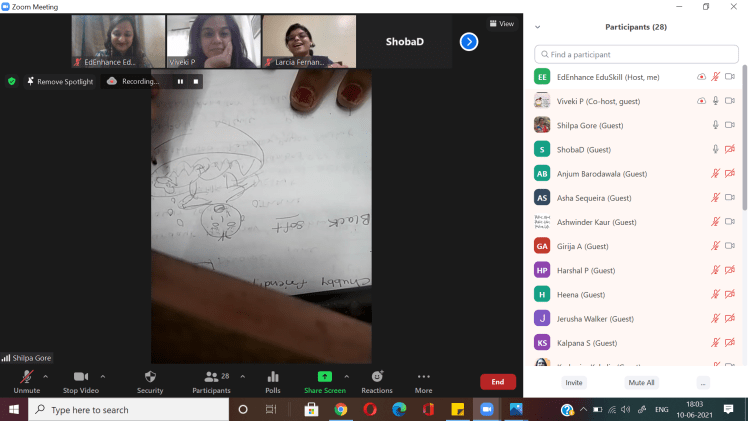The height and width of the screenshot is (421, 748).
Task: Open the Security shield icon
Action: (150, 377)
